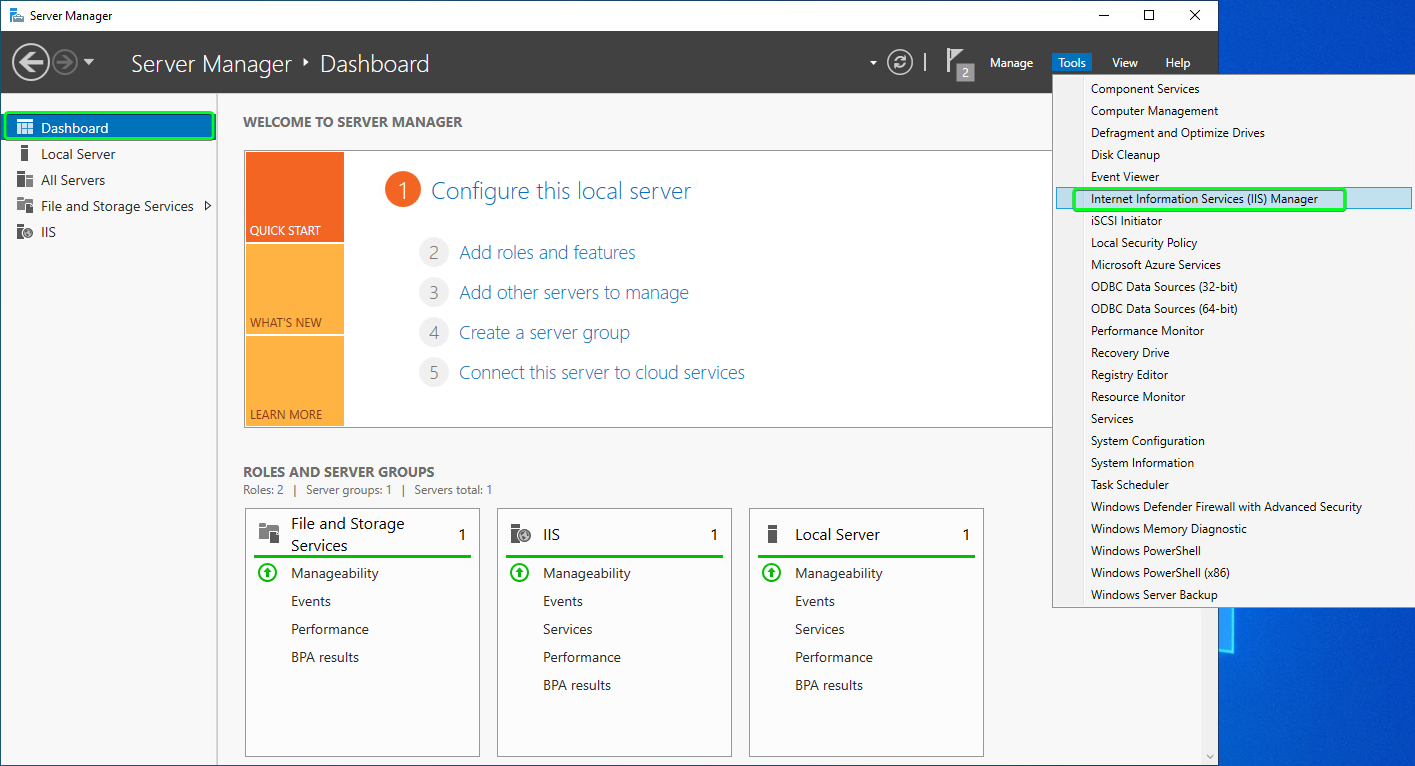Click the Manageability status icon in Local Server tile

[x=771, y=573]
